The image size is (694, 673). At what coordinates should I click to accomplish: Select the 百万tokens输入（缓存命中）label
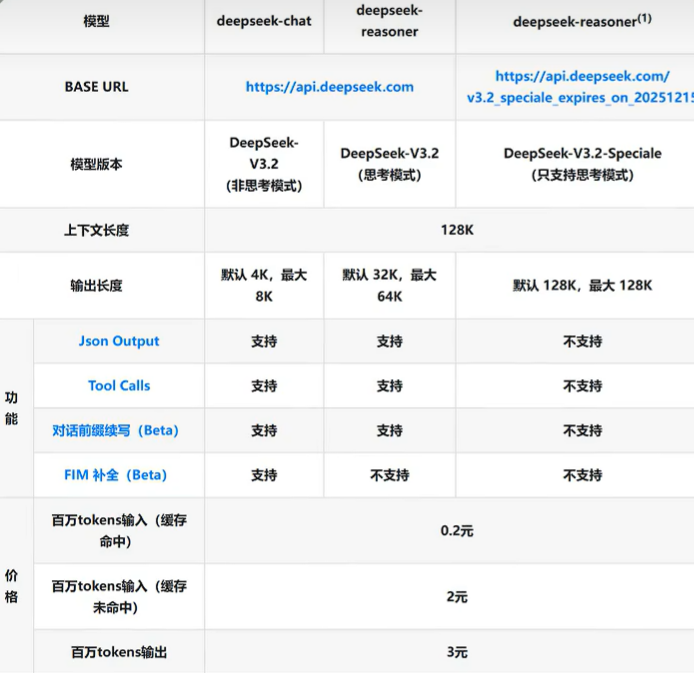[x=119, y=531]
